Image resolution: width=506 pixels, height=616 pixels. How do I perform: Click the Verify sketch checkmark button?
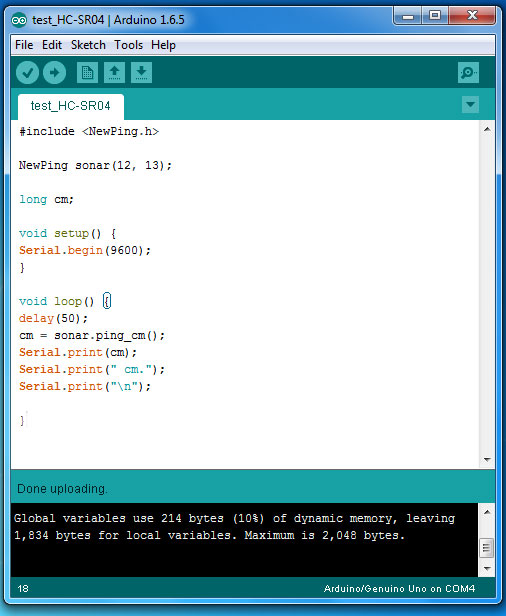click(x=27, y=73)
